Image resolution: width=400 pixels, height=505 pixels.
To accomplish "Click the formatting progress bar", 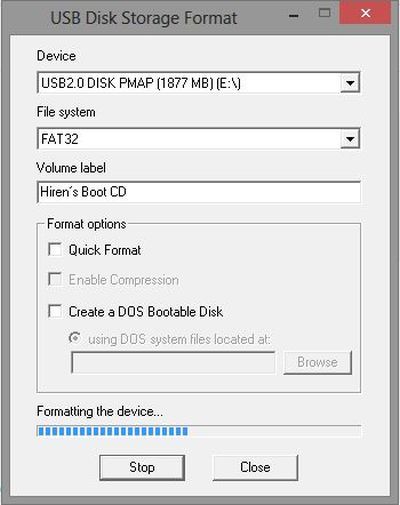I will point(199,431).
